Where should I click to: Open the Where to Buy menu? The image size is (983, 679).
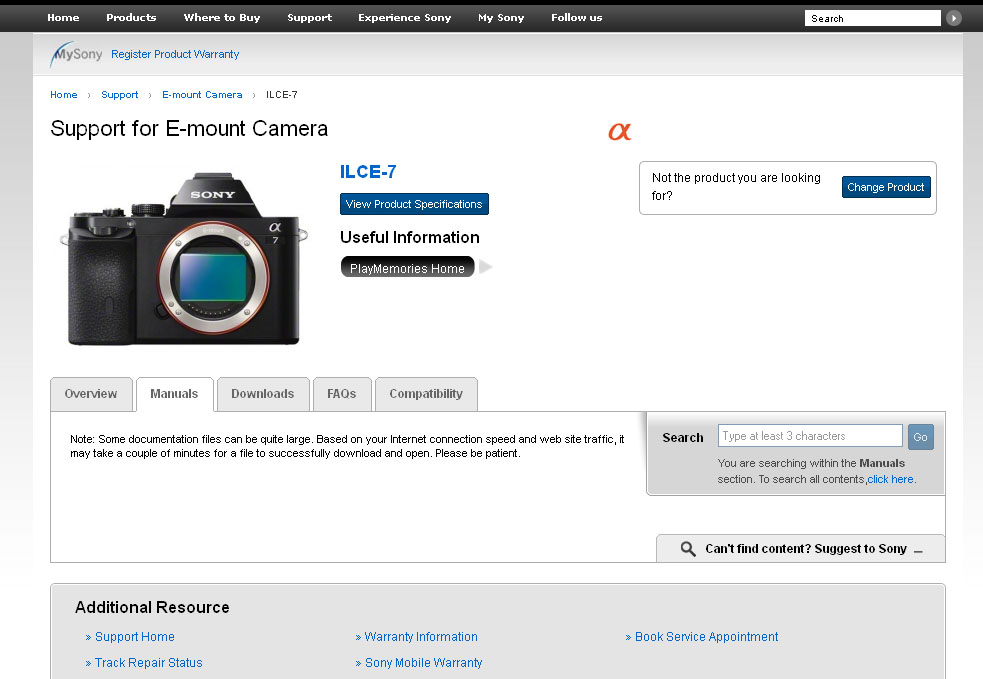coord(221,17)
